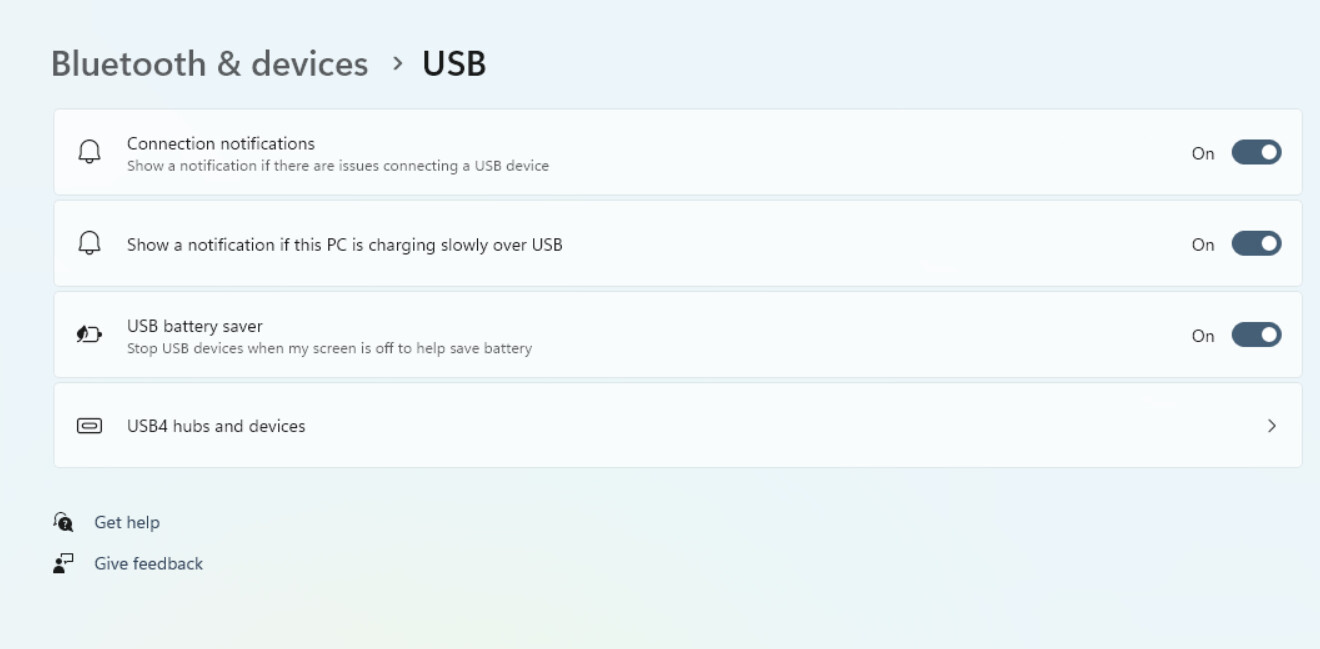The width and height of the screenshot is (1320, 649).
Task: Go back to the Bluetooth & devices breadcrumb
Action: coord(210,64)
